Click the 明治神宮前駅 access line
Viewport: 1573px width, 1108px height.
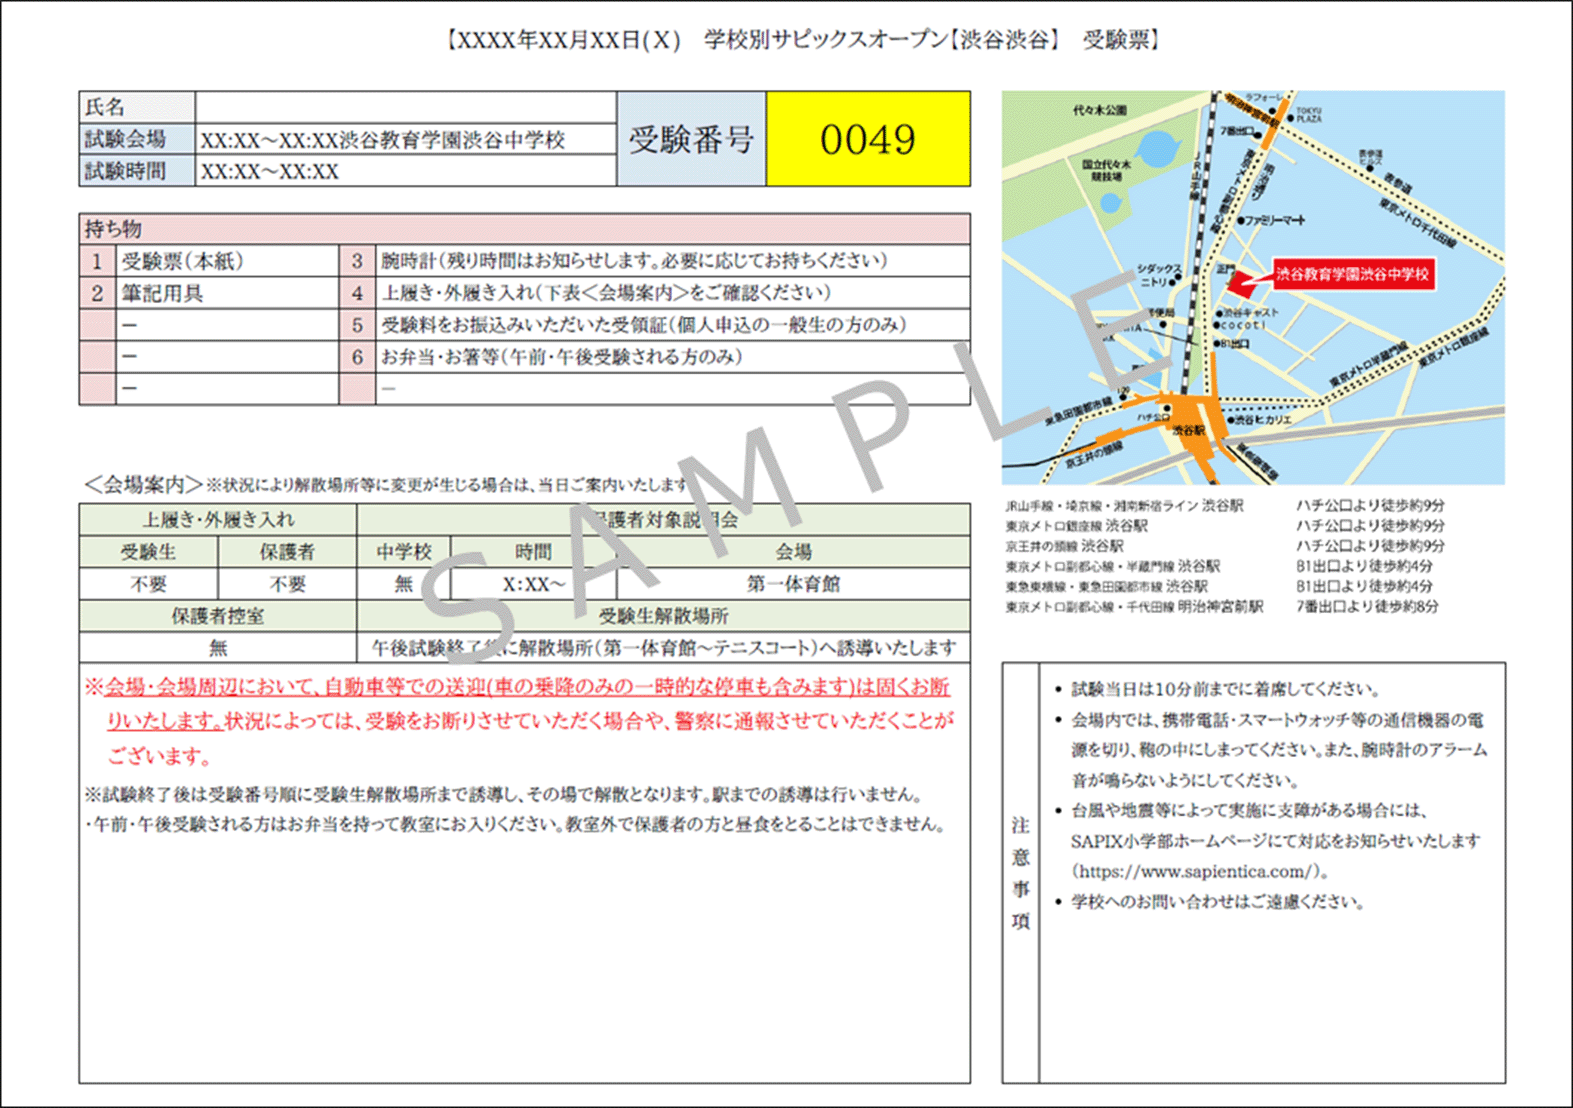[x=1134, y=607]
